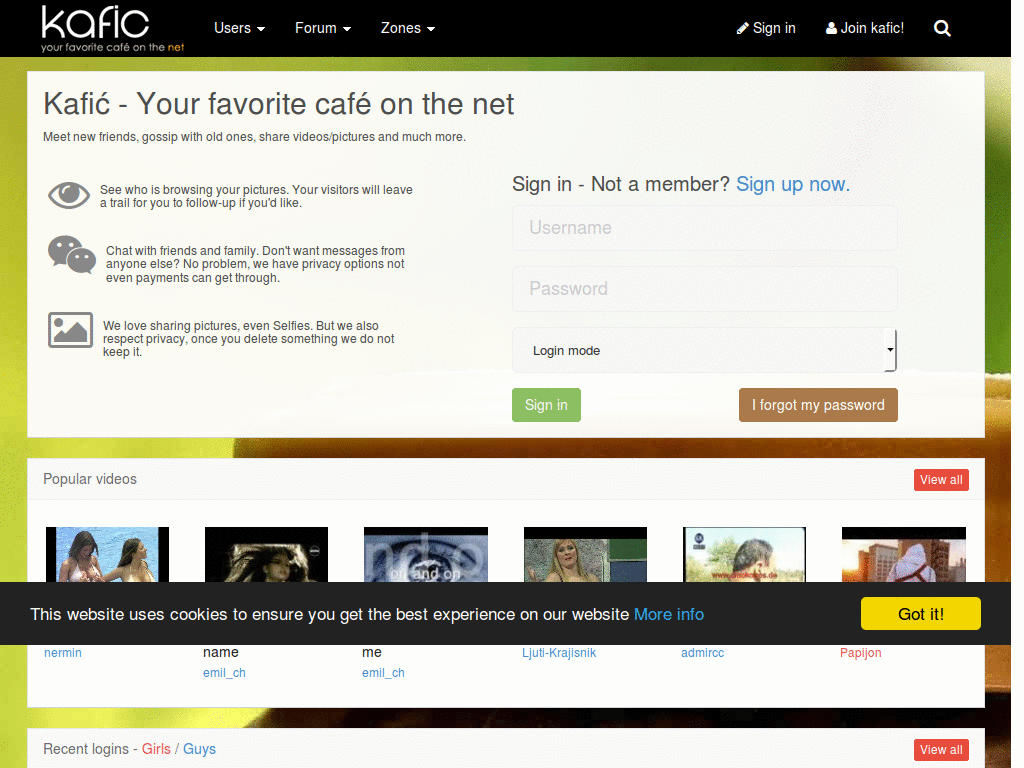Click the picture icon beside Selfies text
Image resolution: width=1024 pixels, height=768 pixels.
(70, 330)
